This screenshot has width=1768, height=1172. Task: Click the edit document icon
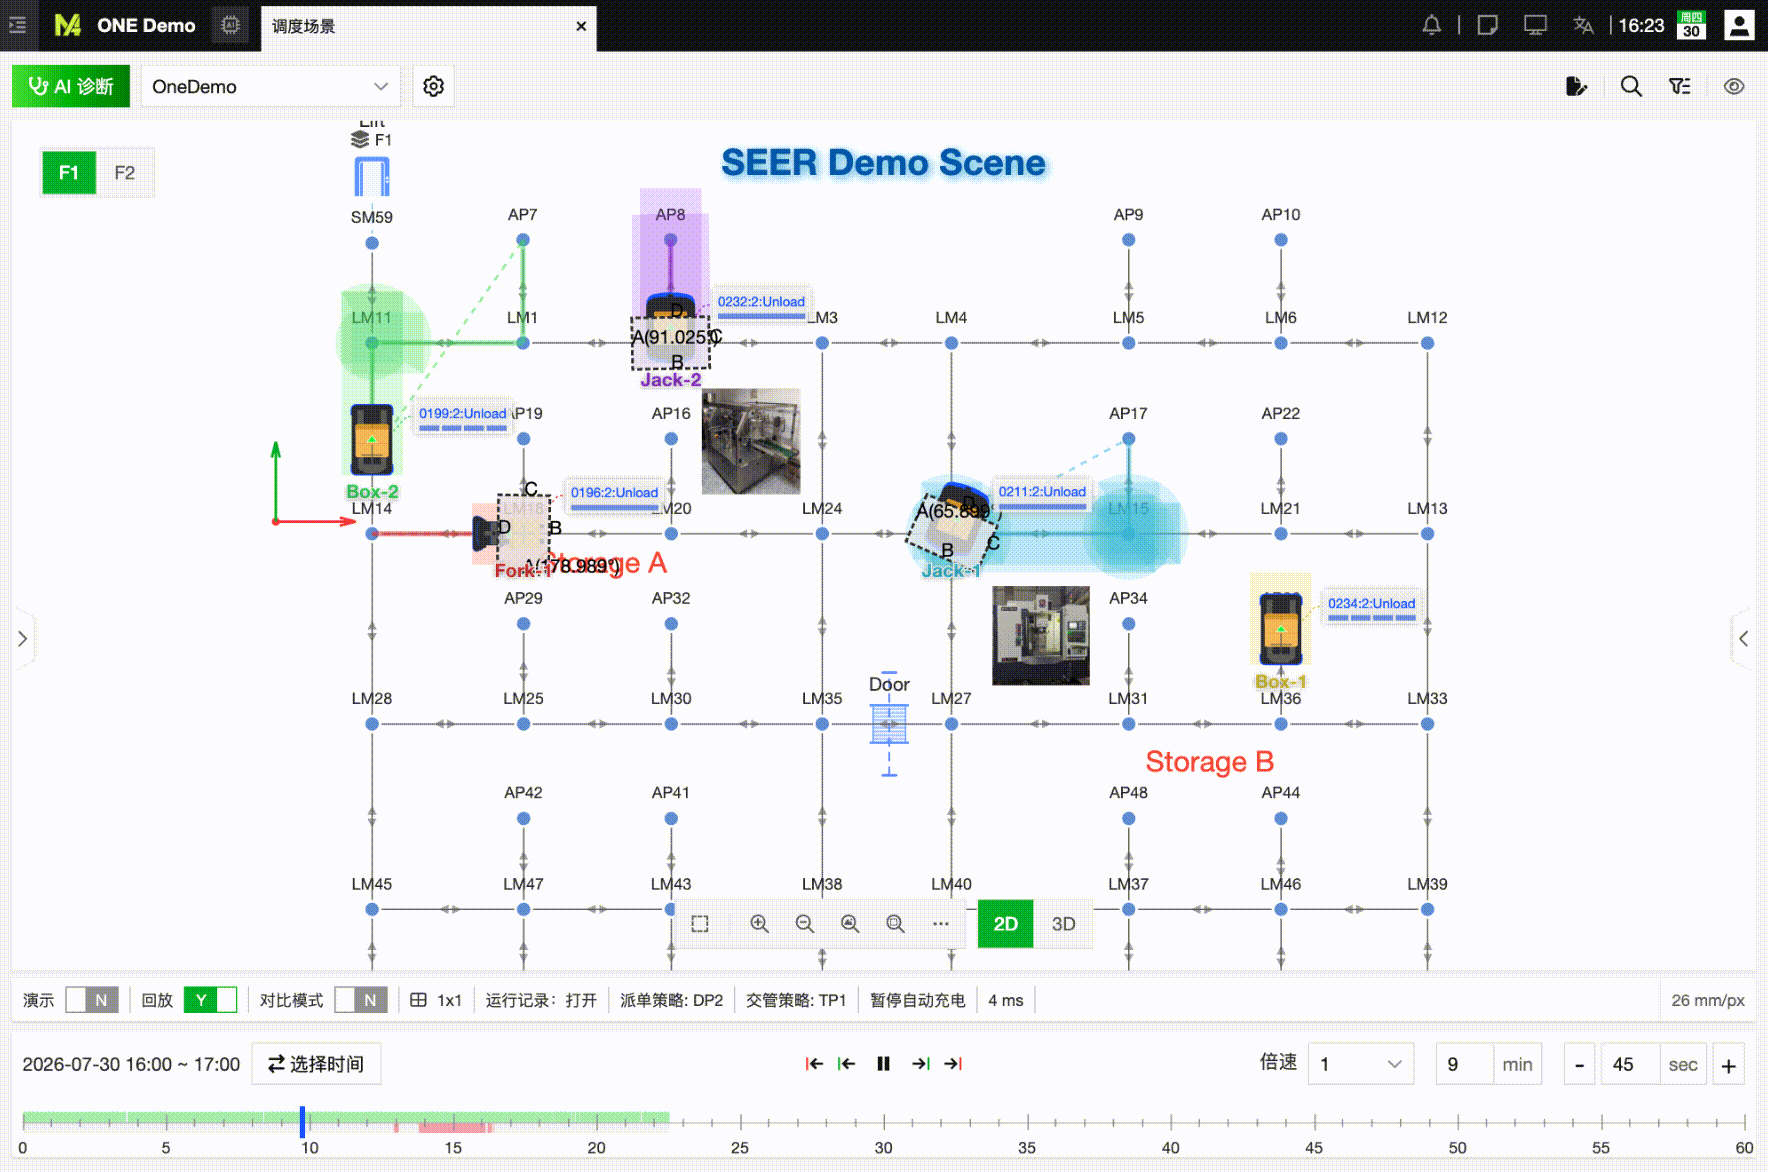(x=1576, y=86)
